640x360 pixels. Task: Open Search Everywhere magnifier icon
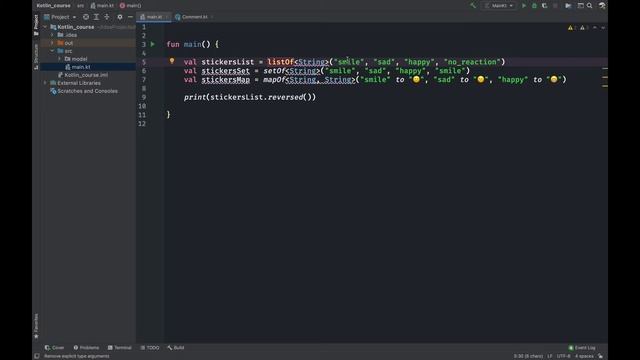coord(590,6)
